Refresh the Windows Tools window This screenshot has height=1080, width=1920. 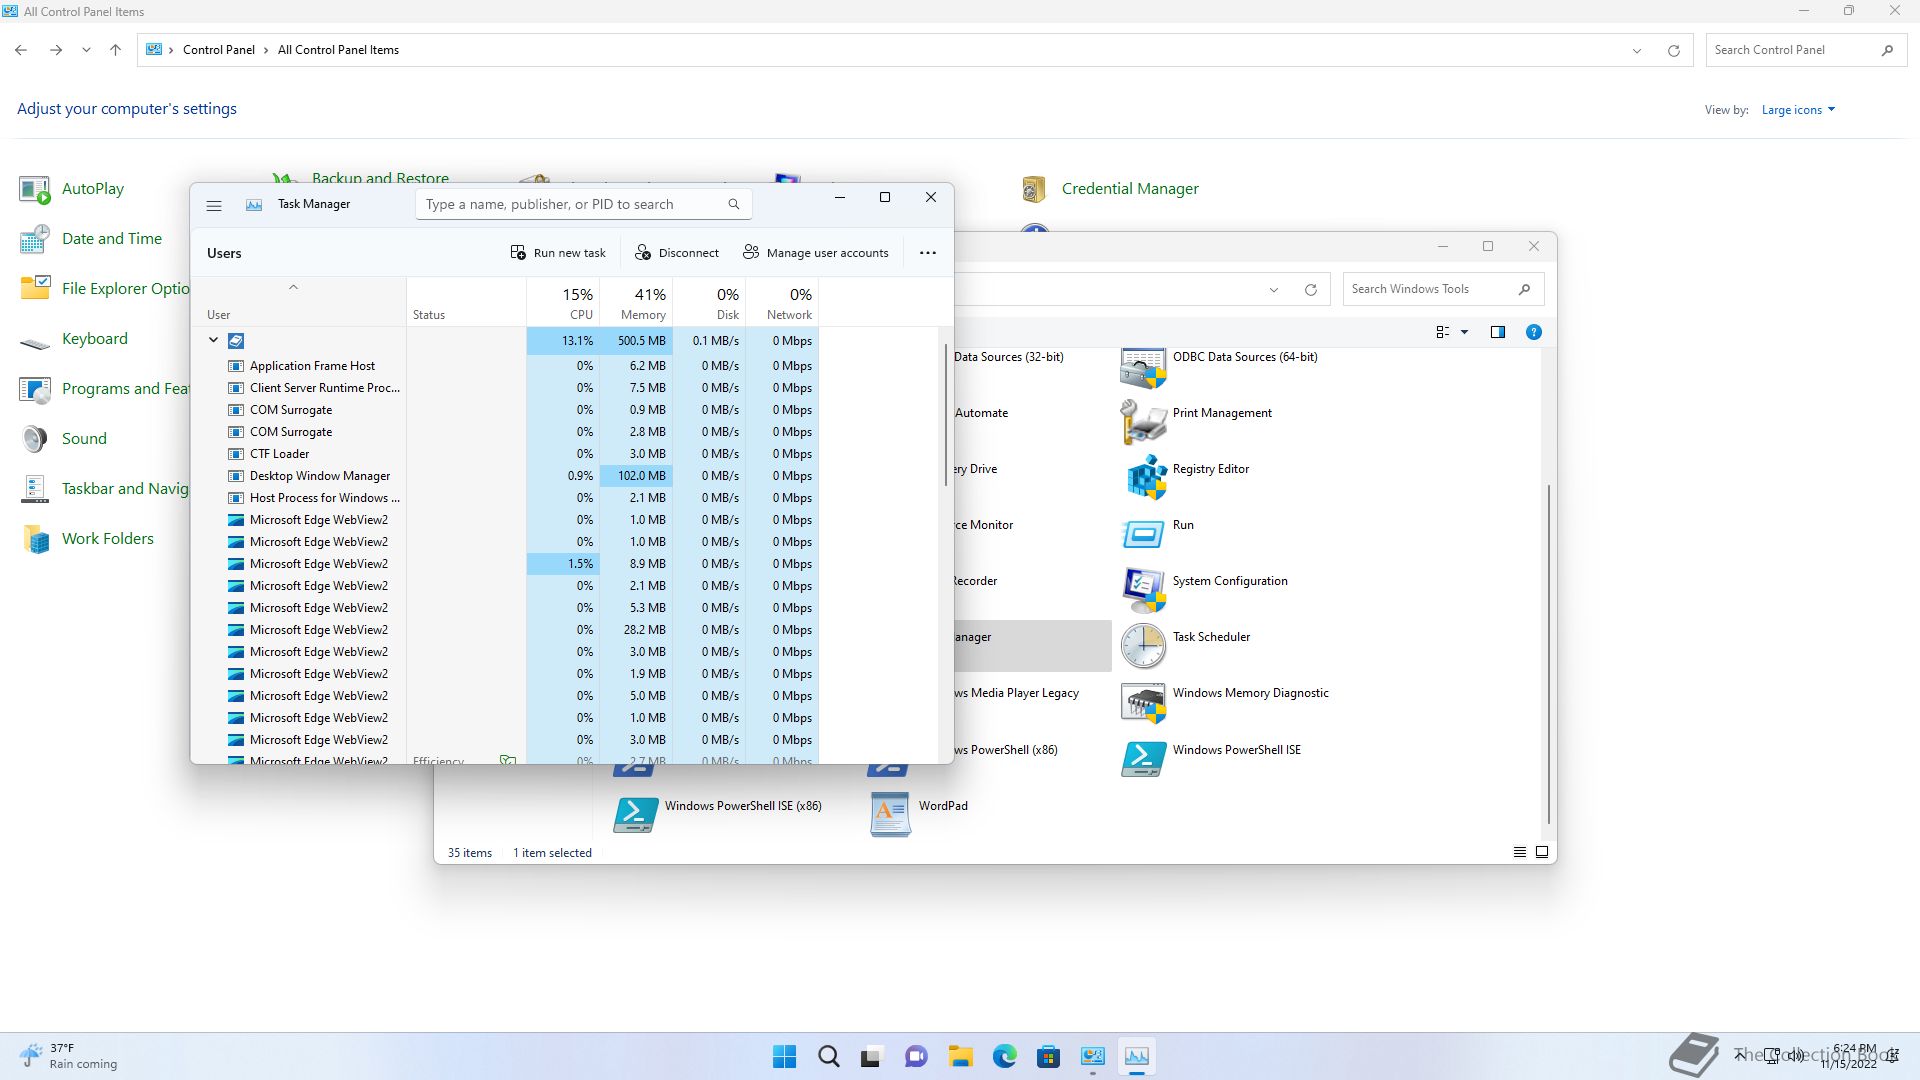(1310, 290)
